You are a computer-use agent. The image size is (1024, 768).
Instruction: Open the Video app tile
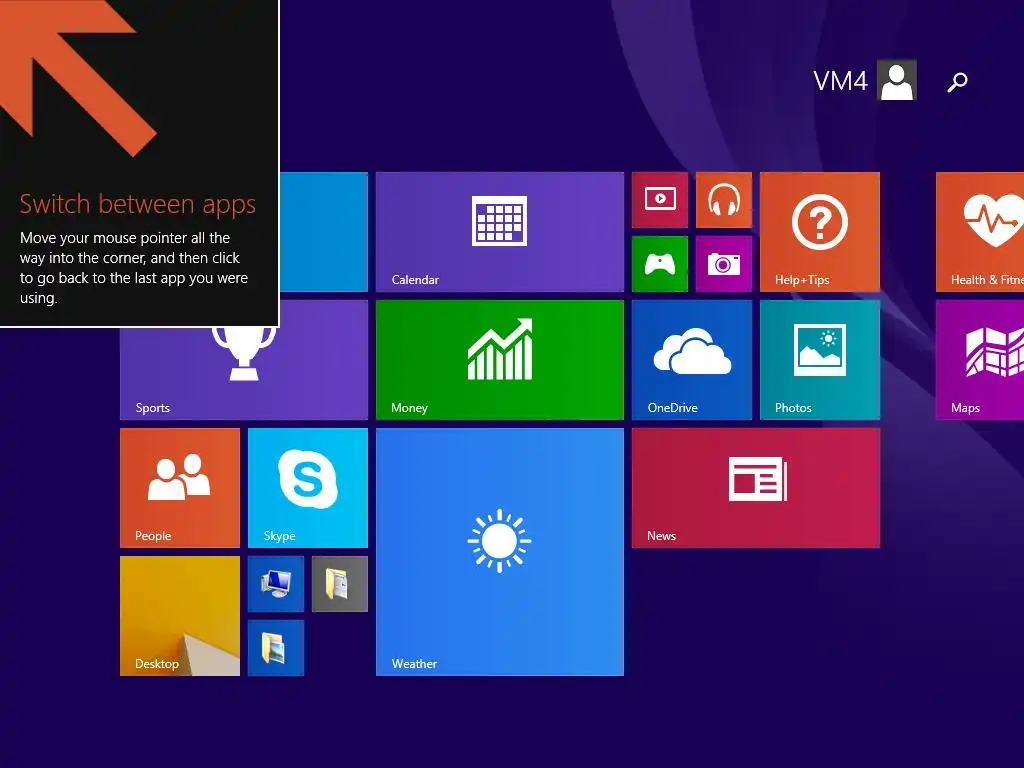coord(660,200)
